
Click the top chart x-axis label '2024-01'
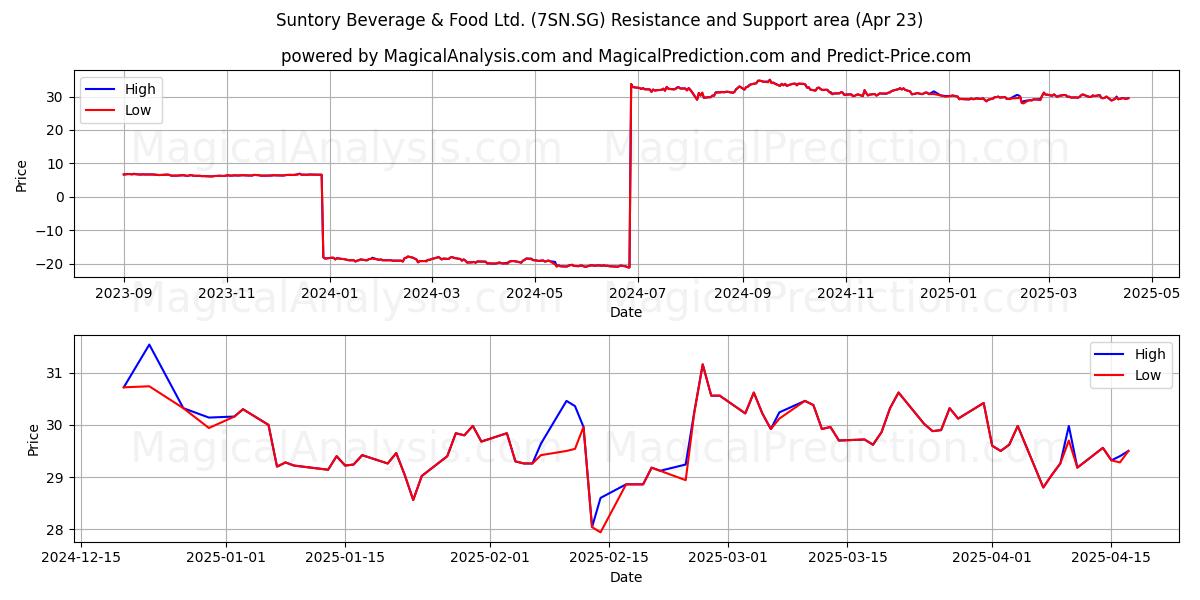click(329, 293)
